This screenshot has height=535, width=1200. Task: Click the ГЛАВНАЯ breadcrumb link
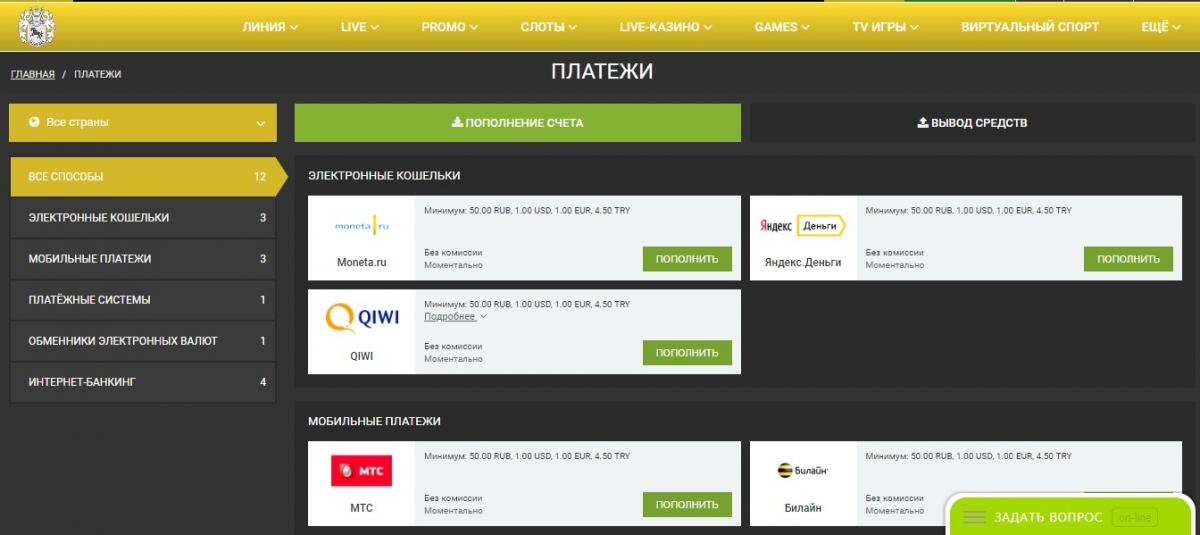(x=33, y=74)
